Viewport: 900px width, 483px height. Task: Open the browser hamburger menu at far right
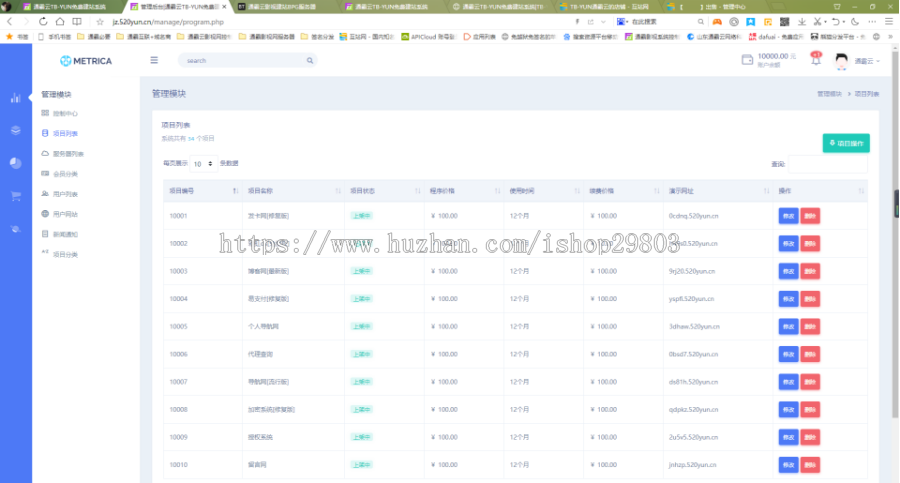pos(889,22)
